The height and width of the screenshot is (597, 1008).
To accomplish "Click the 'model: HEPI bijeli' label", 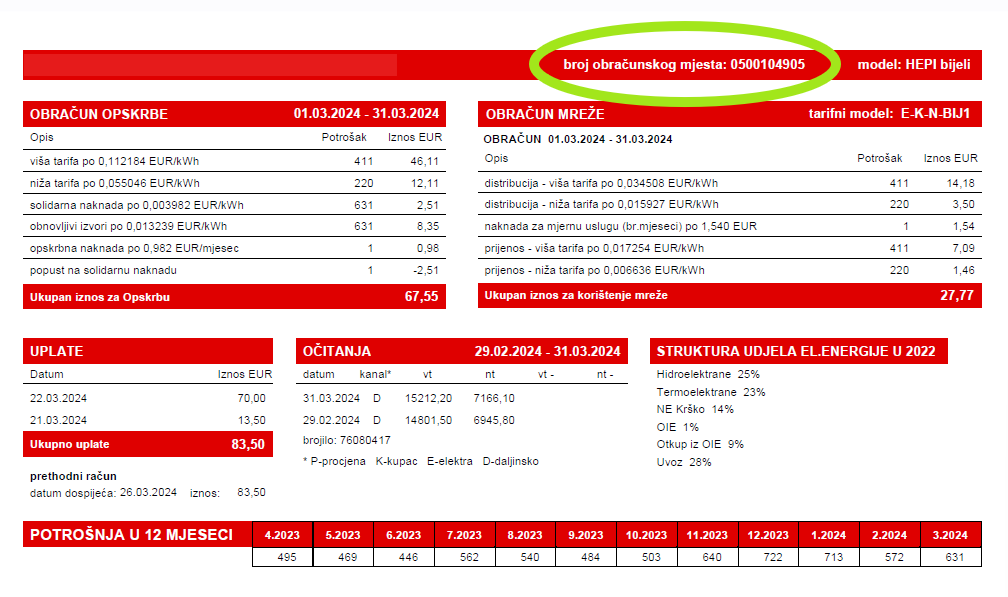I will pos(914,64).
